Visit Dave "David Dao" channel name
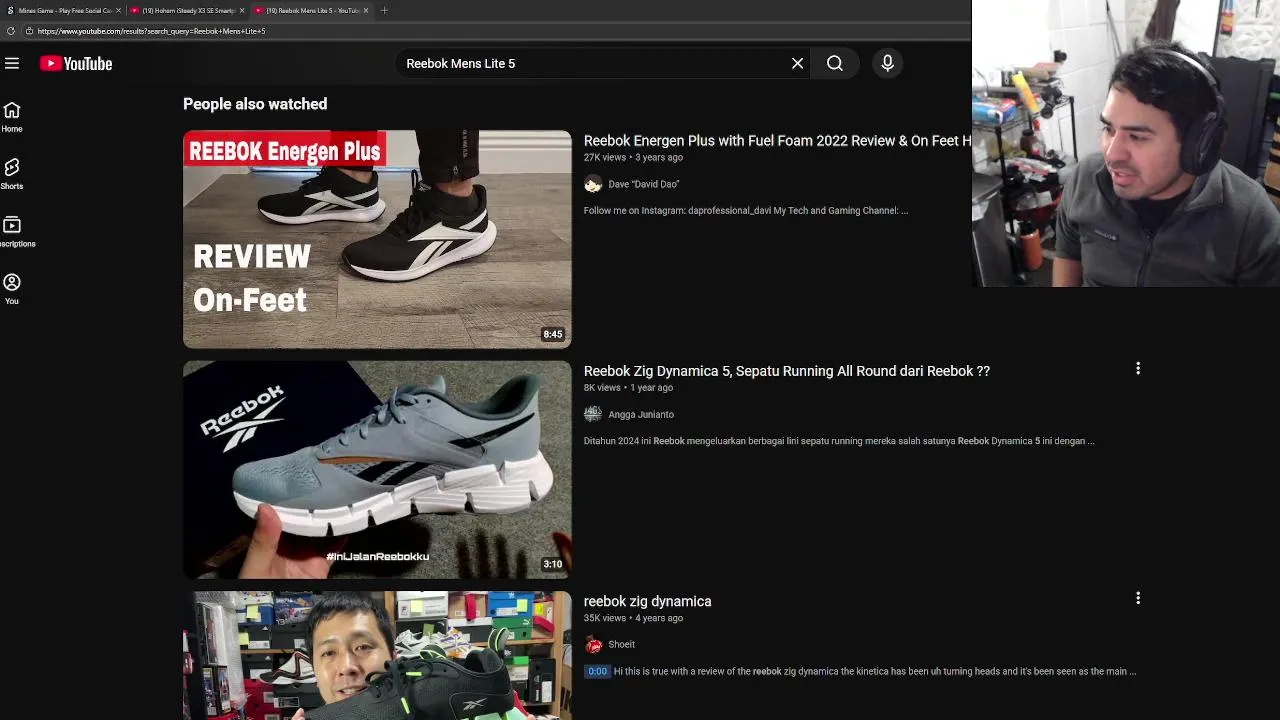Viewport: 1280px width, 720px height. tap(643, 184)
